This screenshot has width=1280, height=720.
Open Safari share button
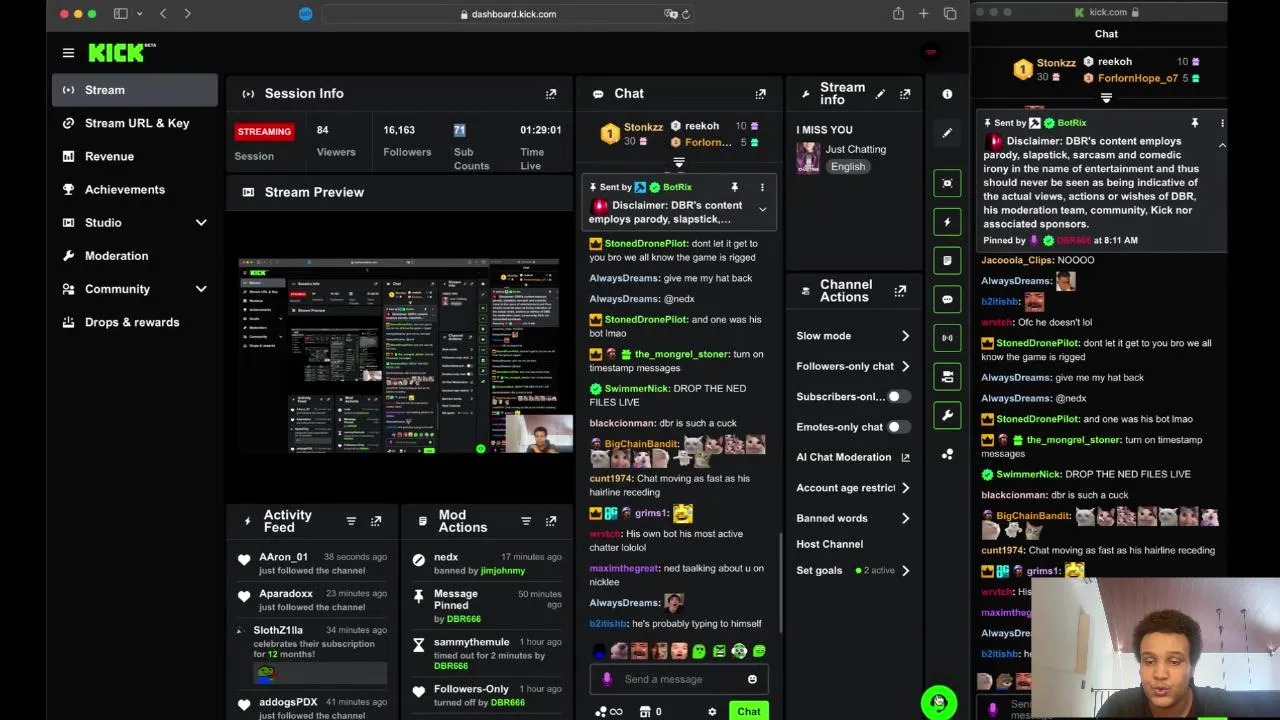click(x=898, y=14)
